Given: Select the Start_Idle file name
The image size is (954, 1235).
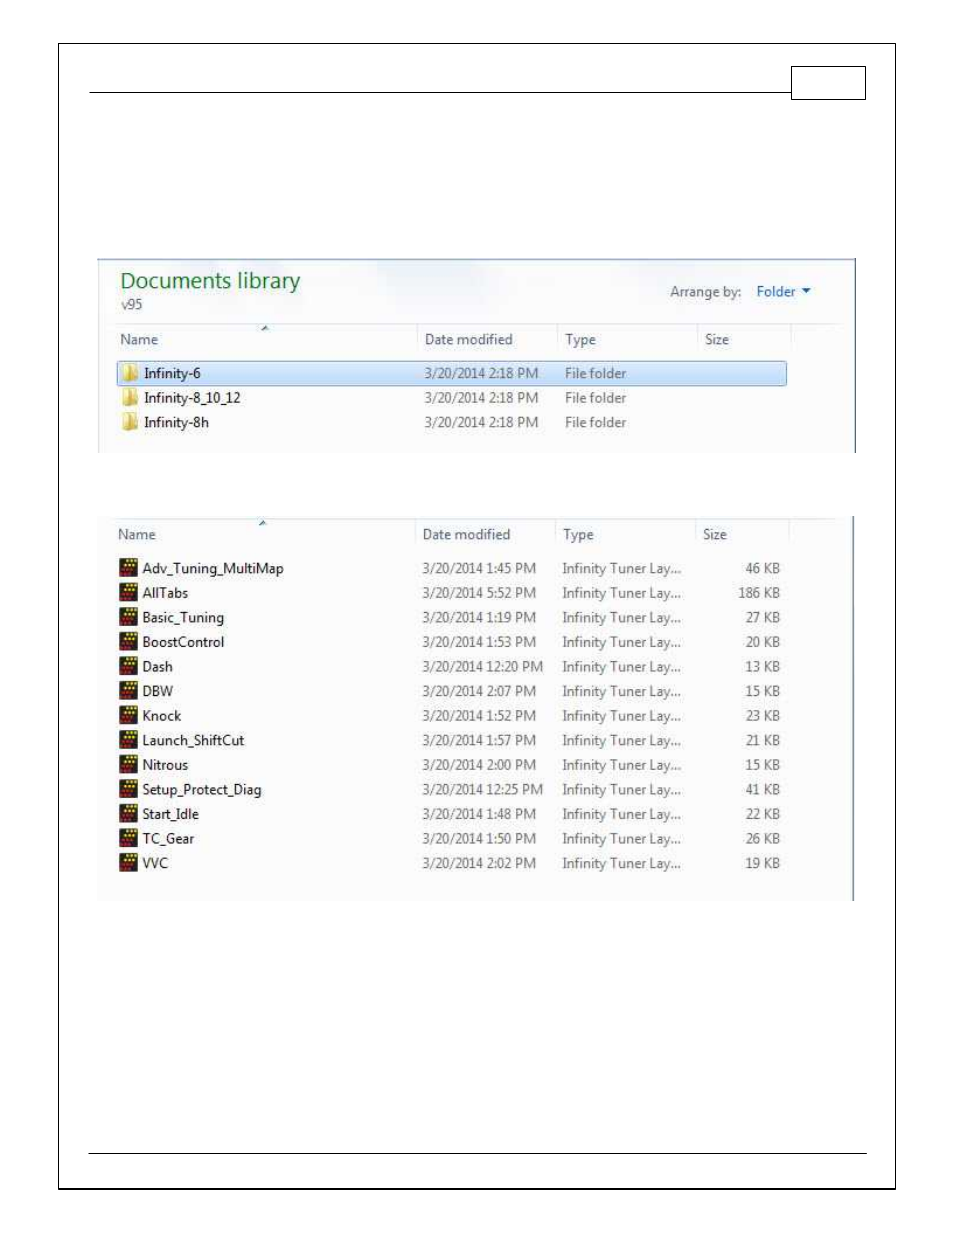Looking at the screenshot, I should (x=170, y=814).
